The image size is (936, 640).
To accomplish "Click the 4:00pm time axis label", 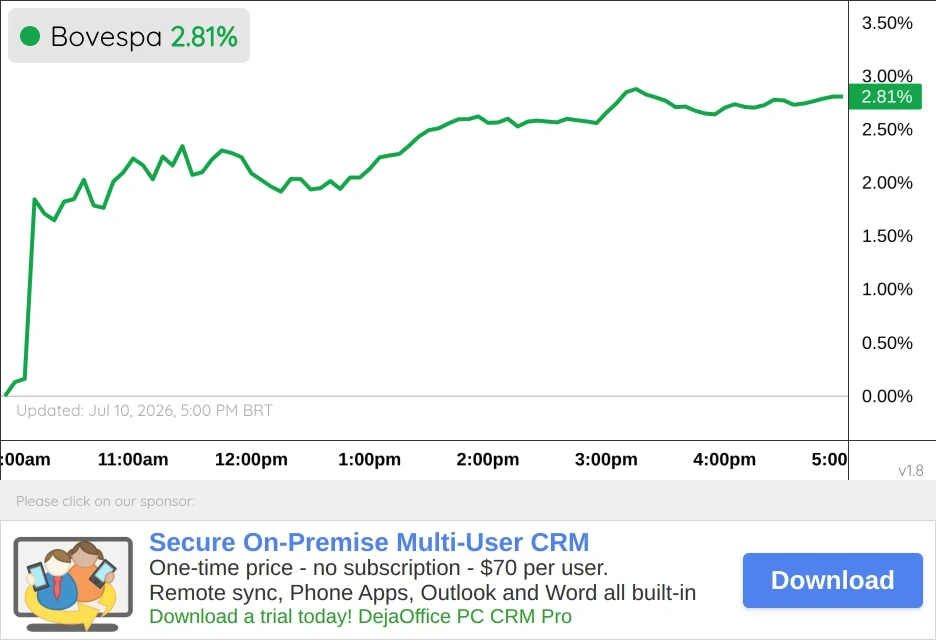I will [x=724, y=459].
